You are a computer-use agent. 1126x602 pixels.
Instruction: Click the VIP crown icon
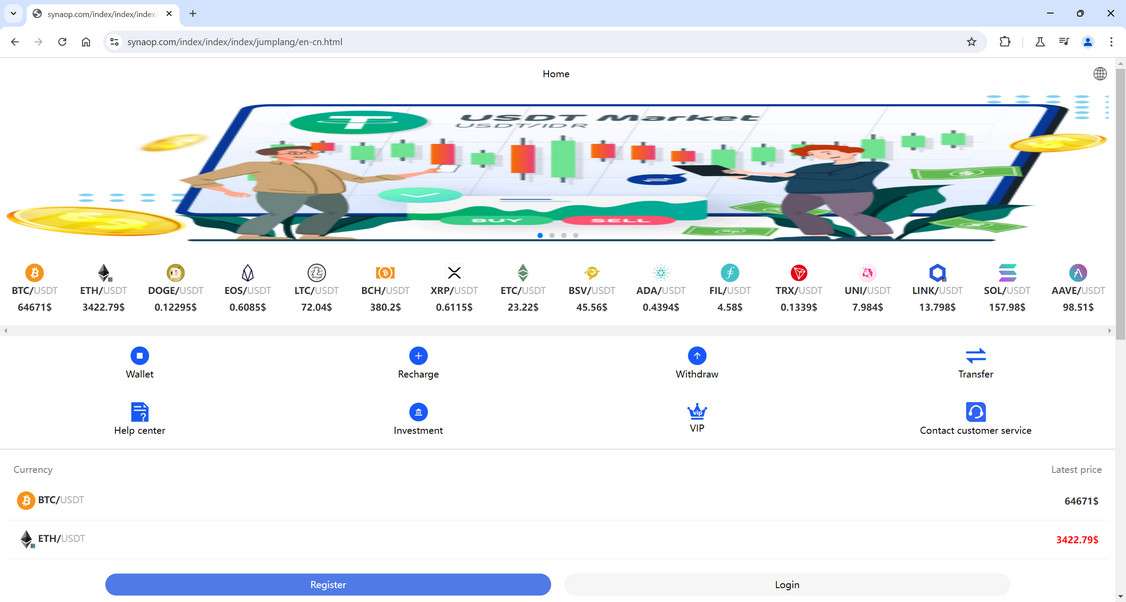[x=697, y=412]
